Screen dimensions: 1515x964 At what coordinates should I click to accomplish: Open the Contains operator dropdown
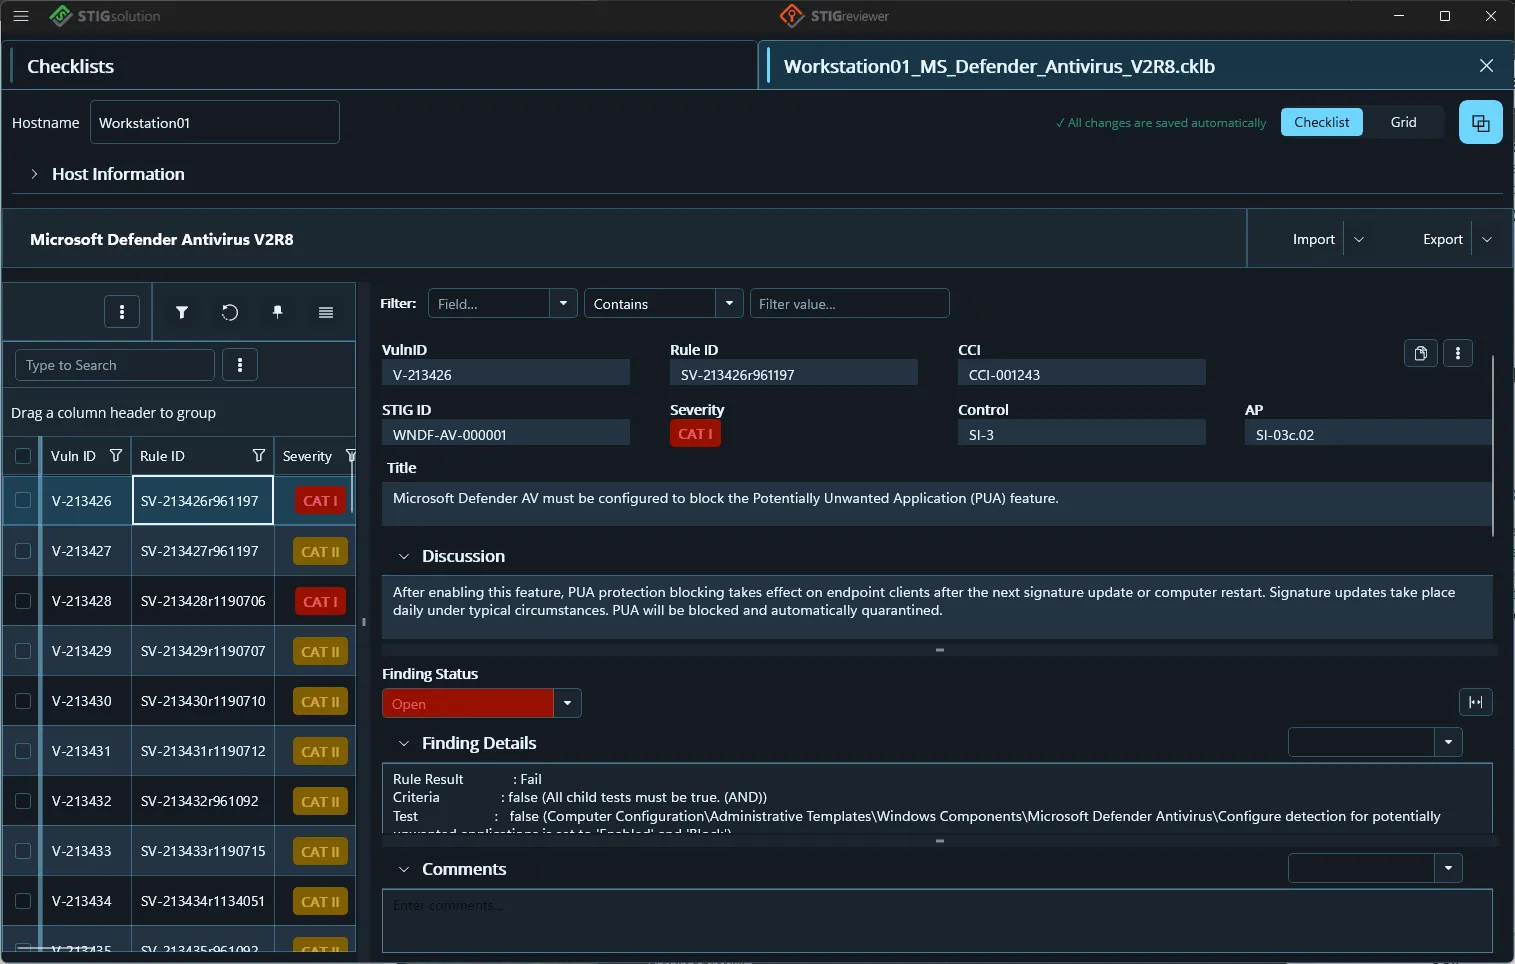pyautogui.click(x=729, y=303)
